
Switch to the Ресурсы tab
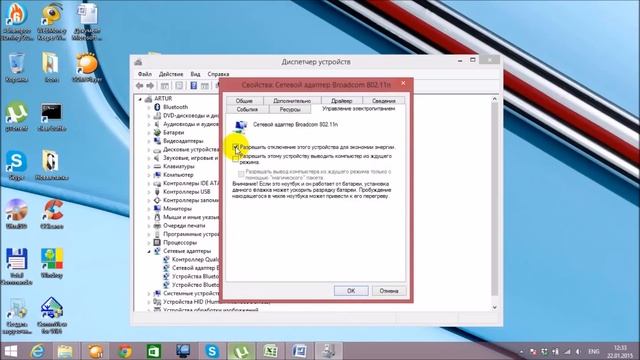point(290,109)
